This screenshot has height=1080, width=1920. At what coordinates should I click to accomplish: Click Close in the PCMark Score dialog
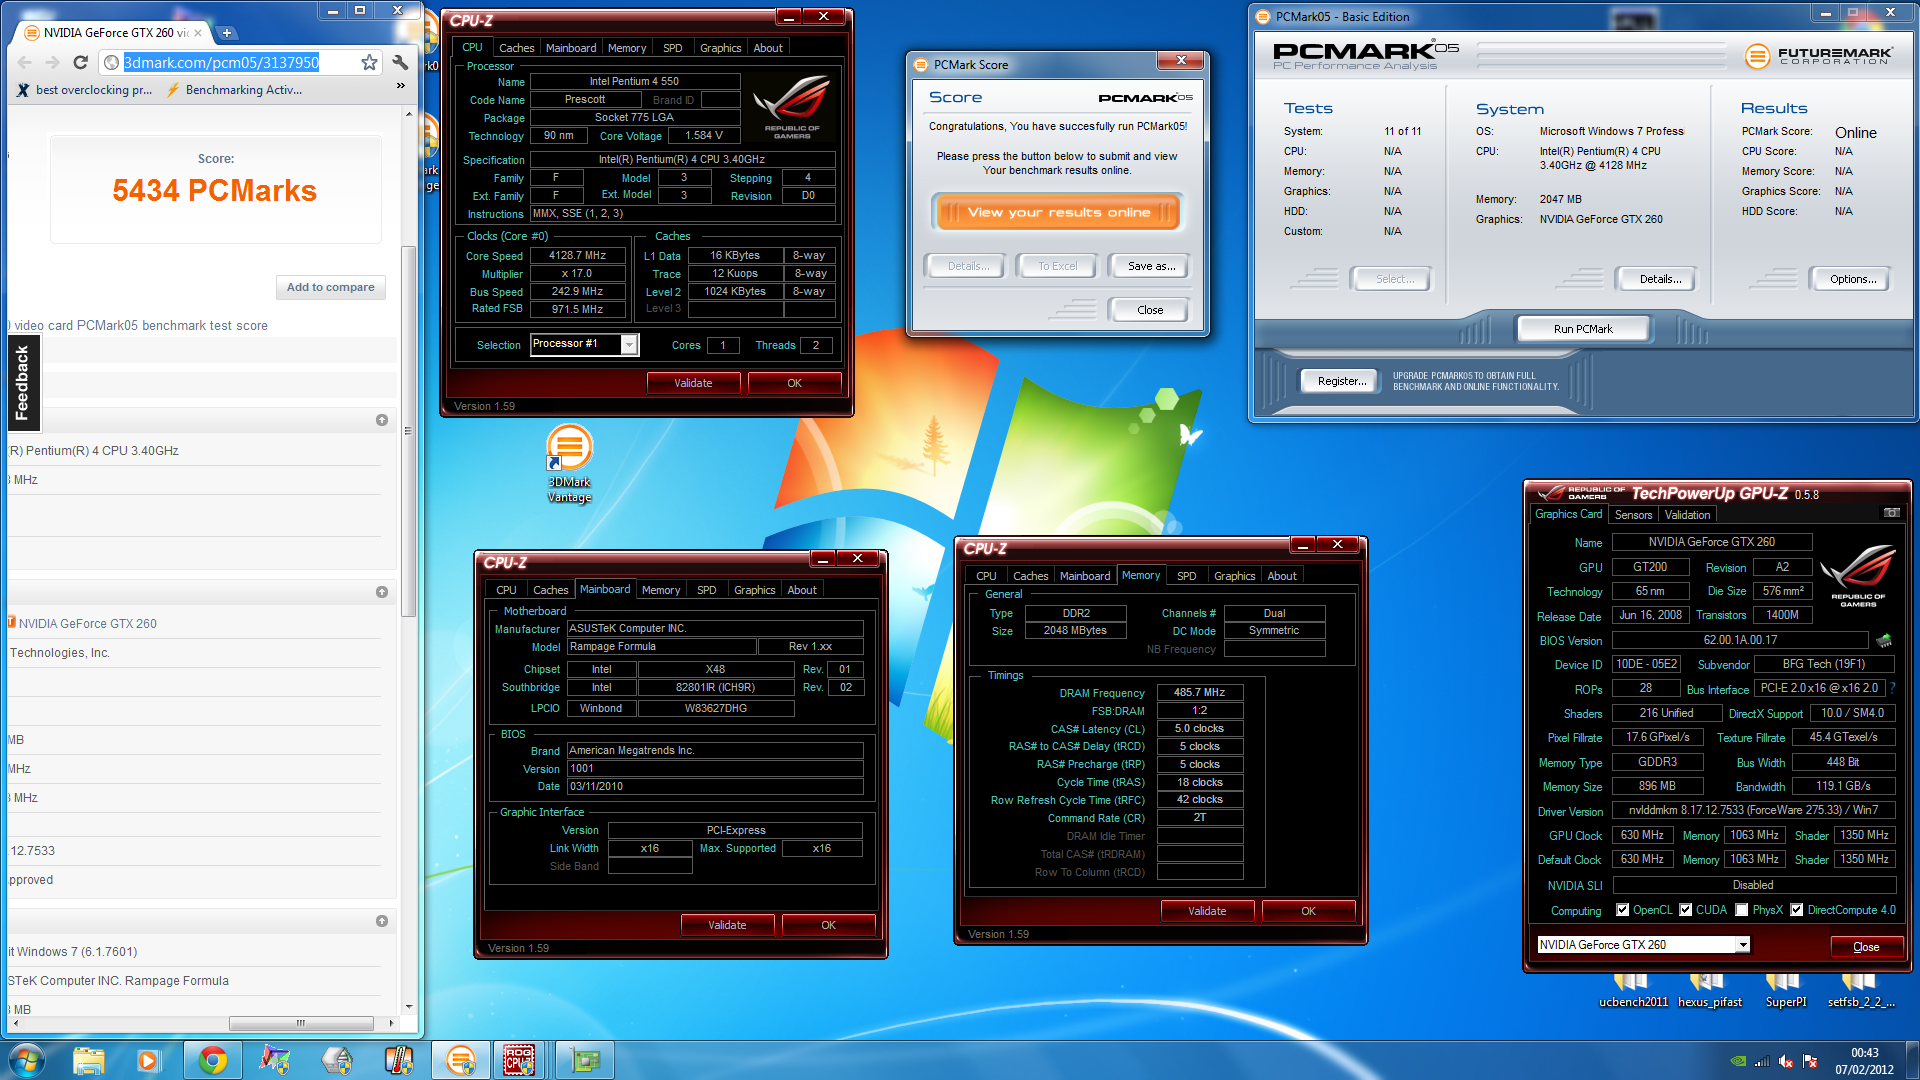tap(1150, 310)
